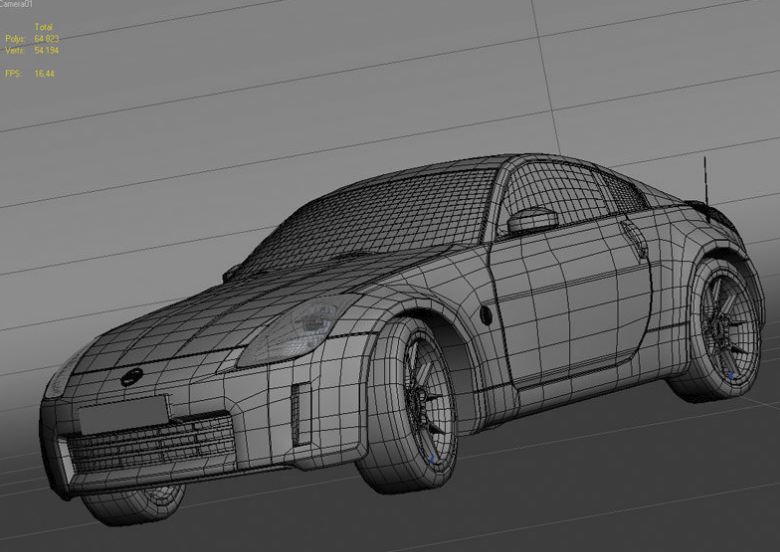780x552 pixels.
Task: Open the Camera01 viewport label menu
Action: coord(16,4)
